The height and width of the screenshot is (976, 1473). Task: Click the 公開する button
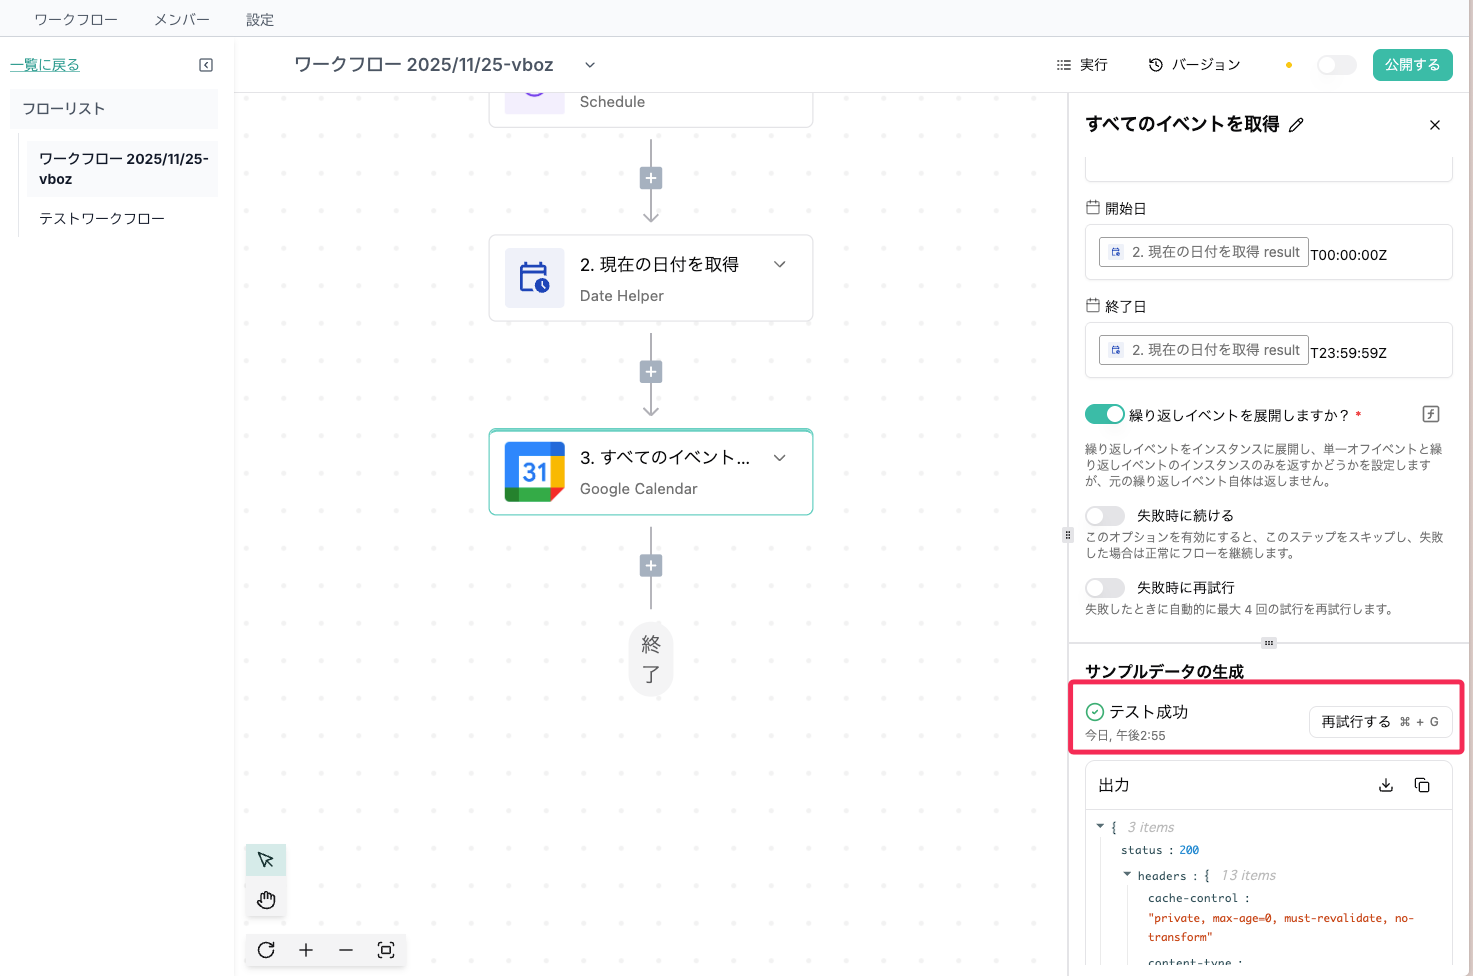pyautogui.click(x=1412, y=65)
